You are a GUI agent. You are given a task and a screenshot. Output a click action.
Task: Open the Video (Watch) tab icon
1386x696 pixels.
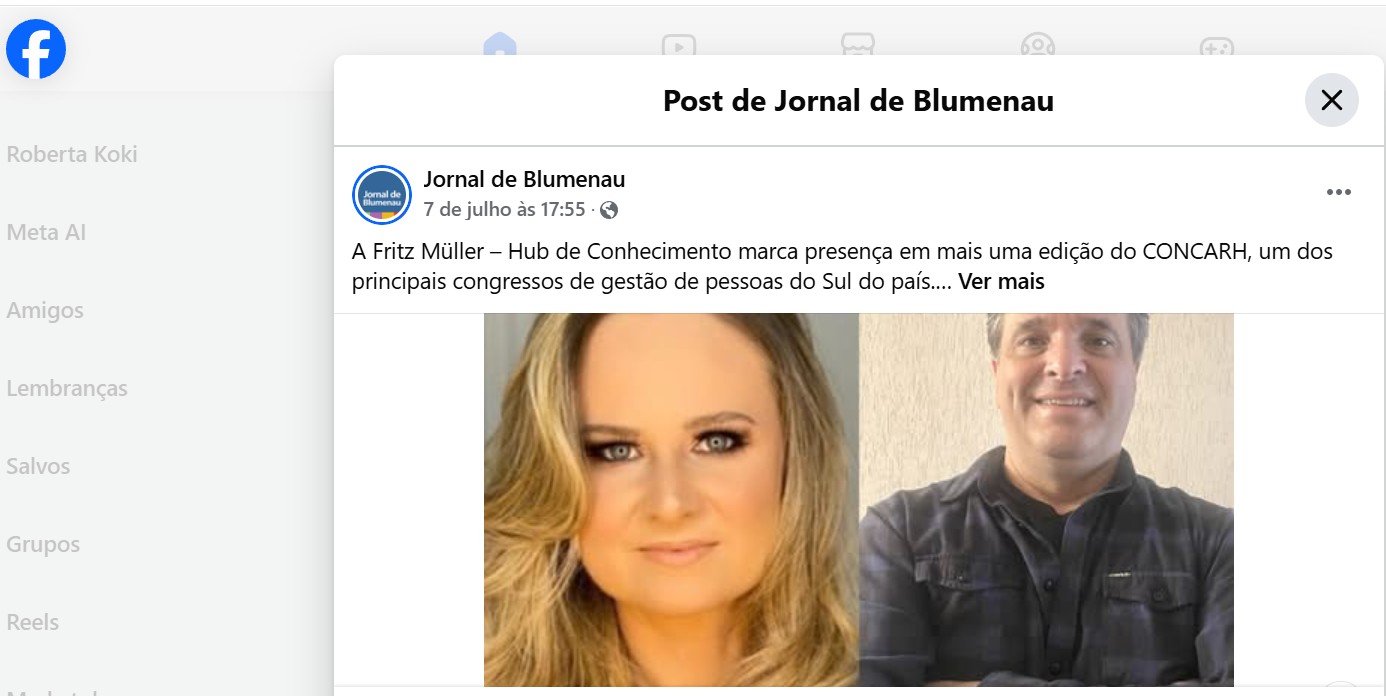click(679, 44)
